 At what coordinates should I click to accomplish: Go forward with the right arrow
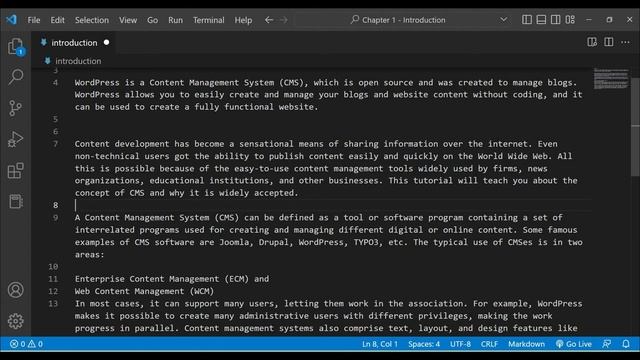pyautogui.click(x=284, y=20)
